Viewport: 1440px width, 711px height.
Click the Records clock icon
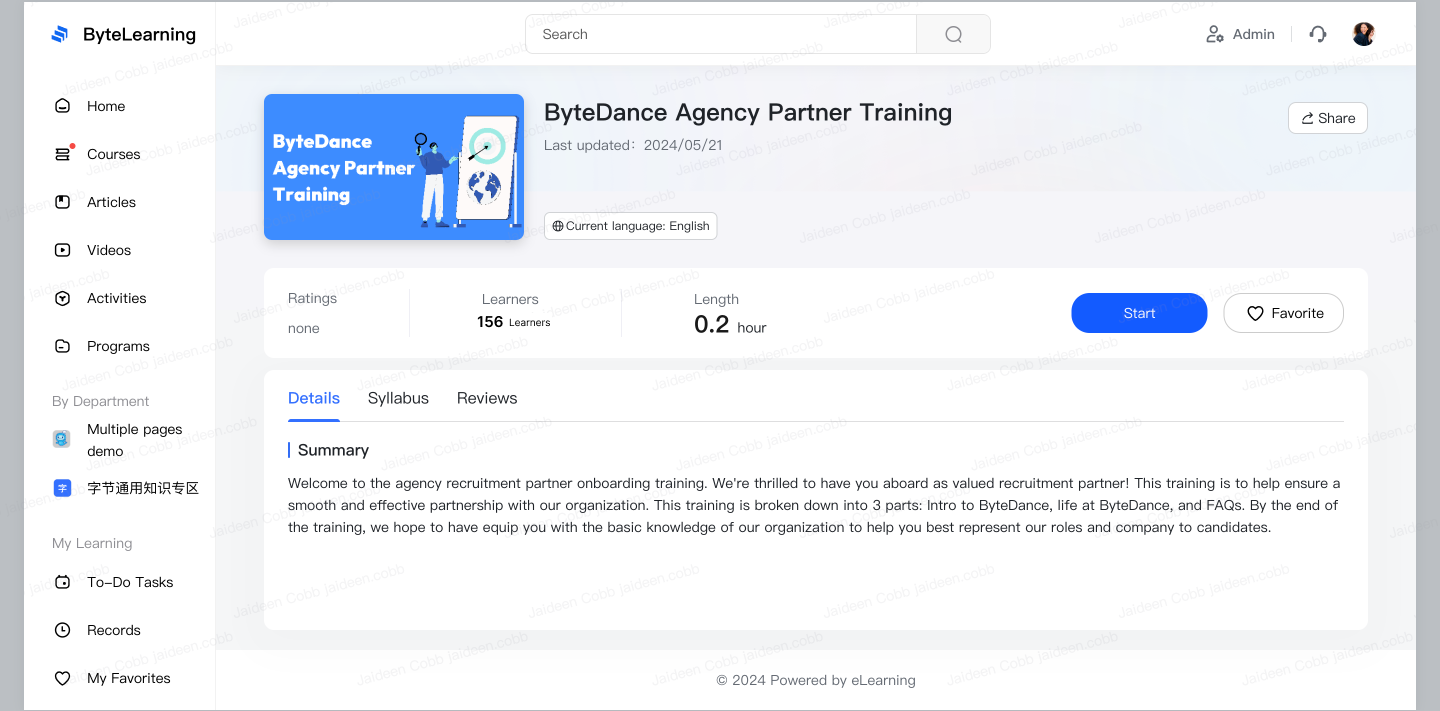coord(62,630)
